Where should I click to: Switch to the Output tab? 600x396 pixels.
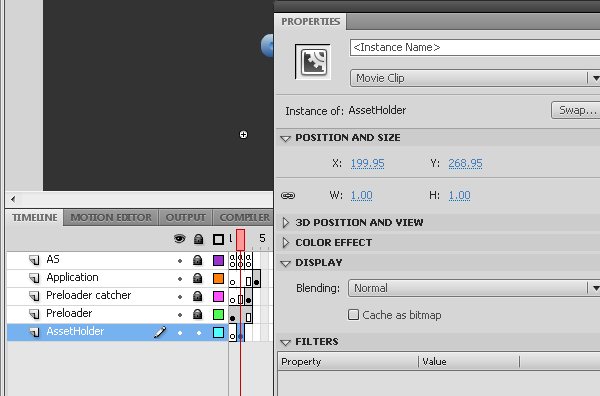click(186, 217)
